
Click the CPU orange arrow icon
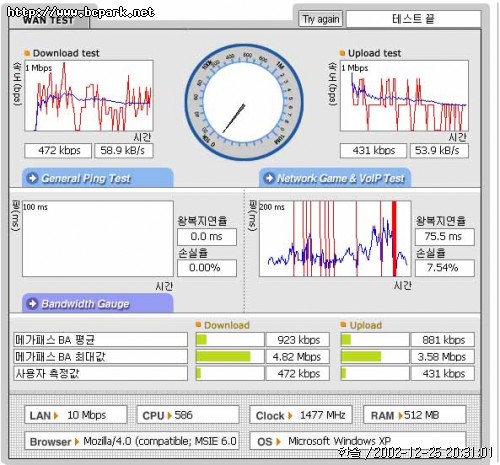click(169, 416)
